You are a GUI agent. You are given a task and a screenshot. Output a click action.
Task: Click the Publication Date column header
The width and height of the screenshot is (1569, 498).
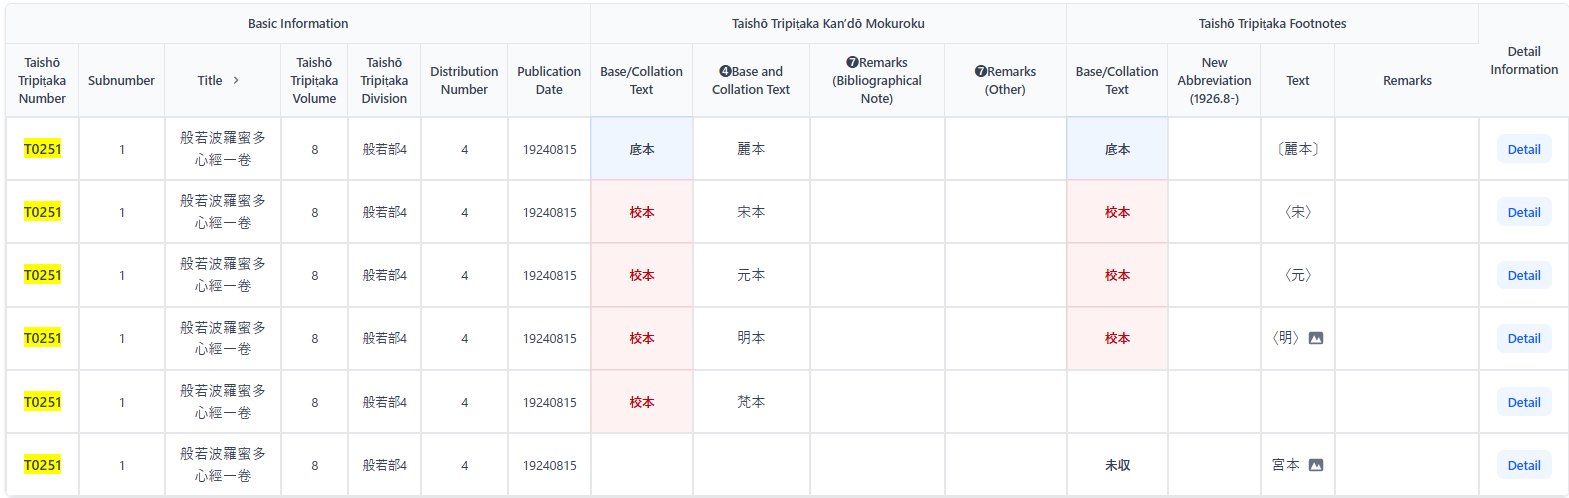click(549, 80)
